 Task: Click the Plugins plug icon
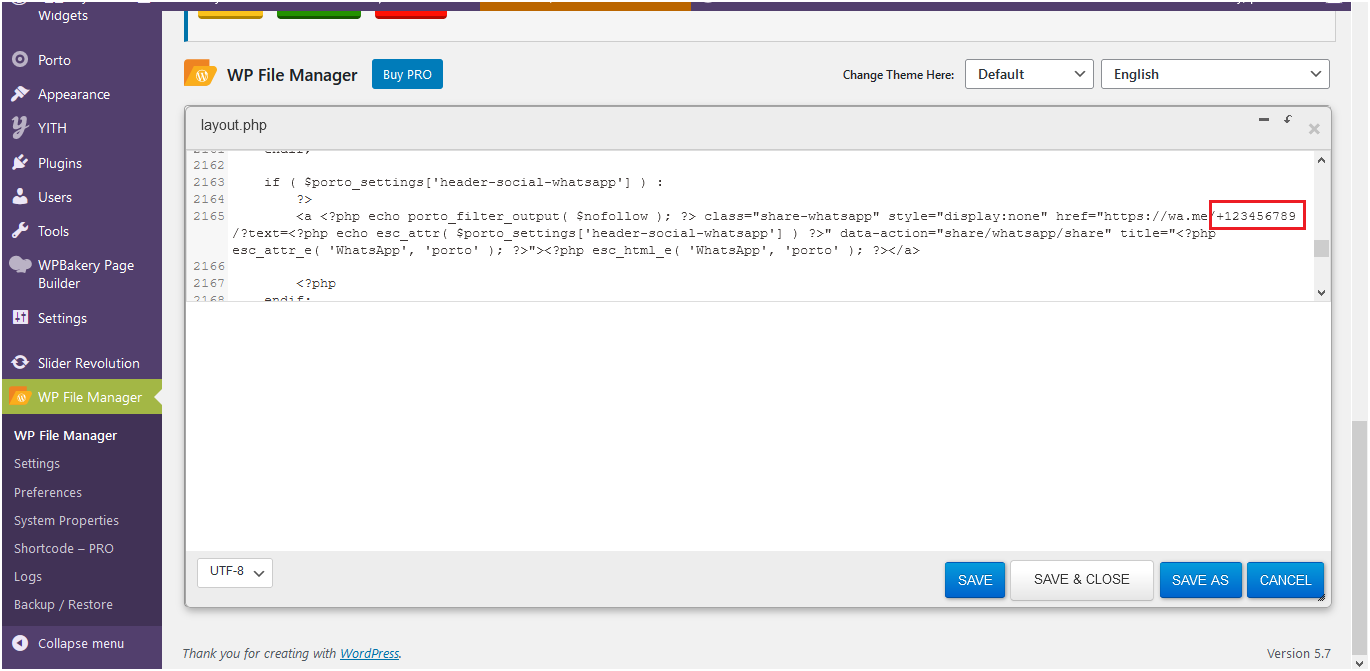click(20, 163)
